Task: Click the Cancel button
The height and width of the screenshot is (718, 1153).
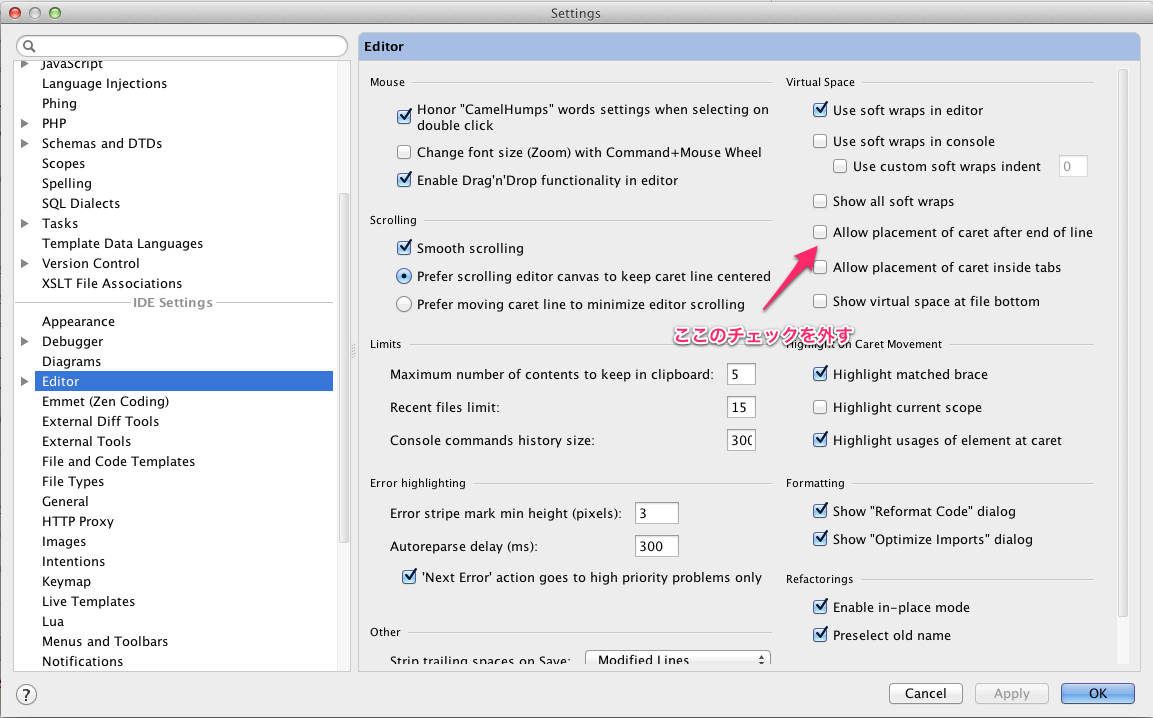Action: point(925,693)
